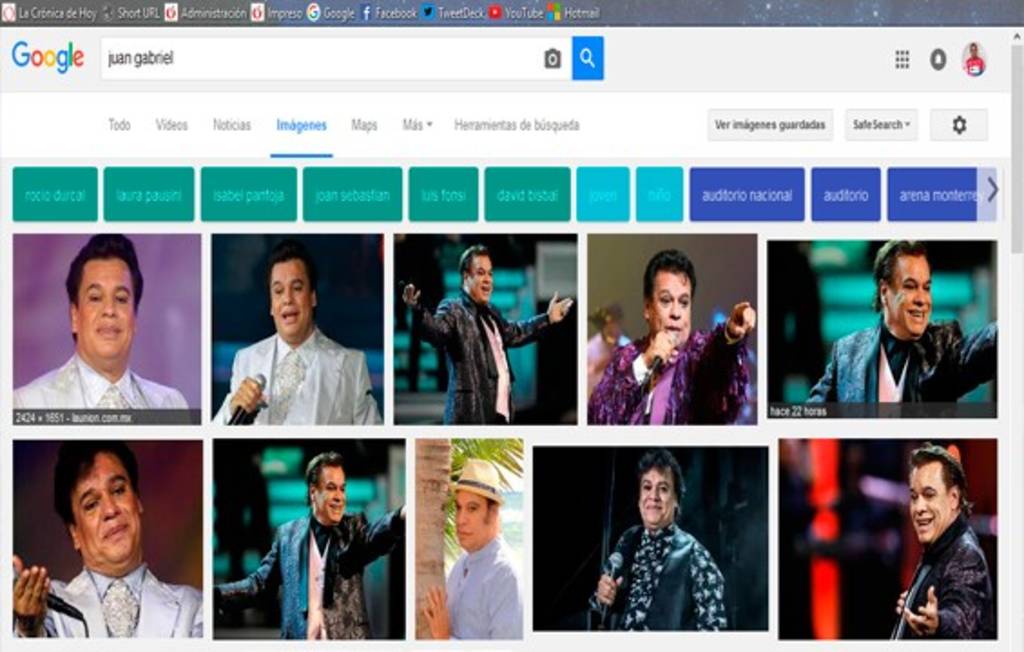This screenshot has height=652, width=1024.
Task: Expand the Más menu
Action: pos(417,125)
